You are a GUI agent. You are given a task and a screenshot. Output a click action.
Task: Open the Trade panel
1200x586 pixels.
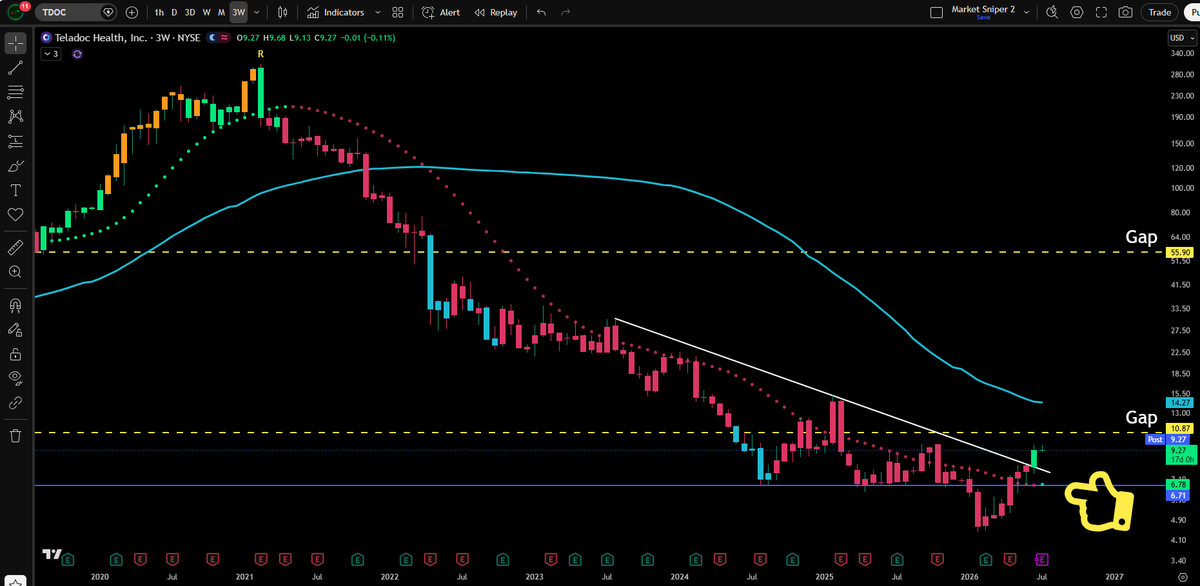pos(1160,12)
